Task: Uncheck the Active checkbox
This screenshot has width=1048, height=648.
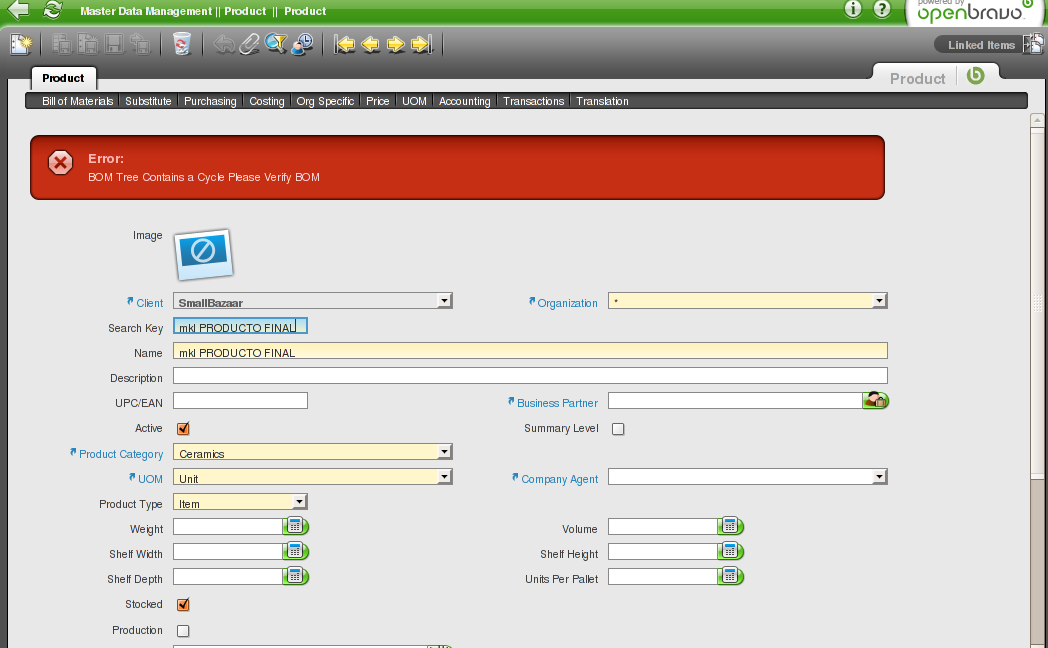Action: (x=183, y=429)
